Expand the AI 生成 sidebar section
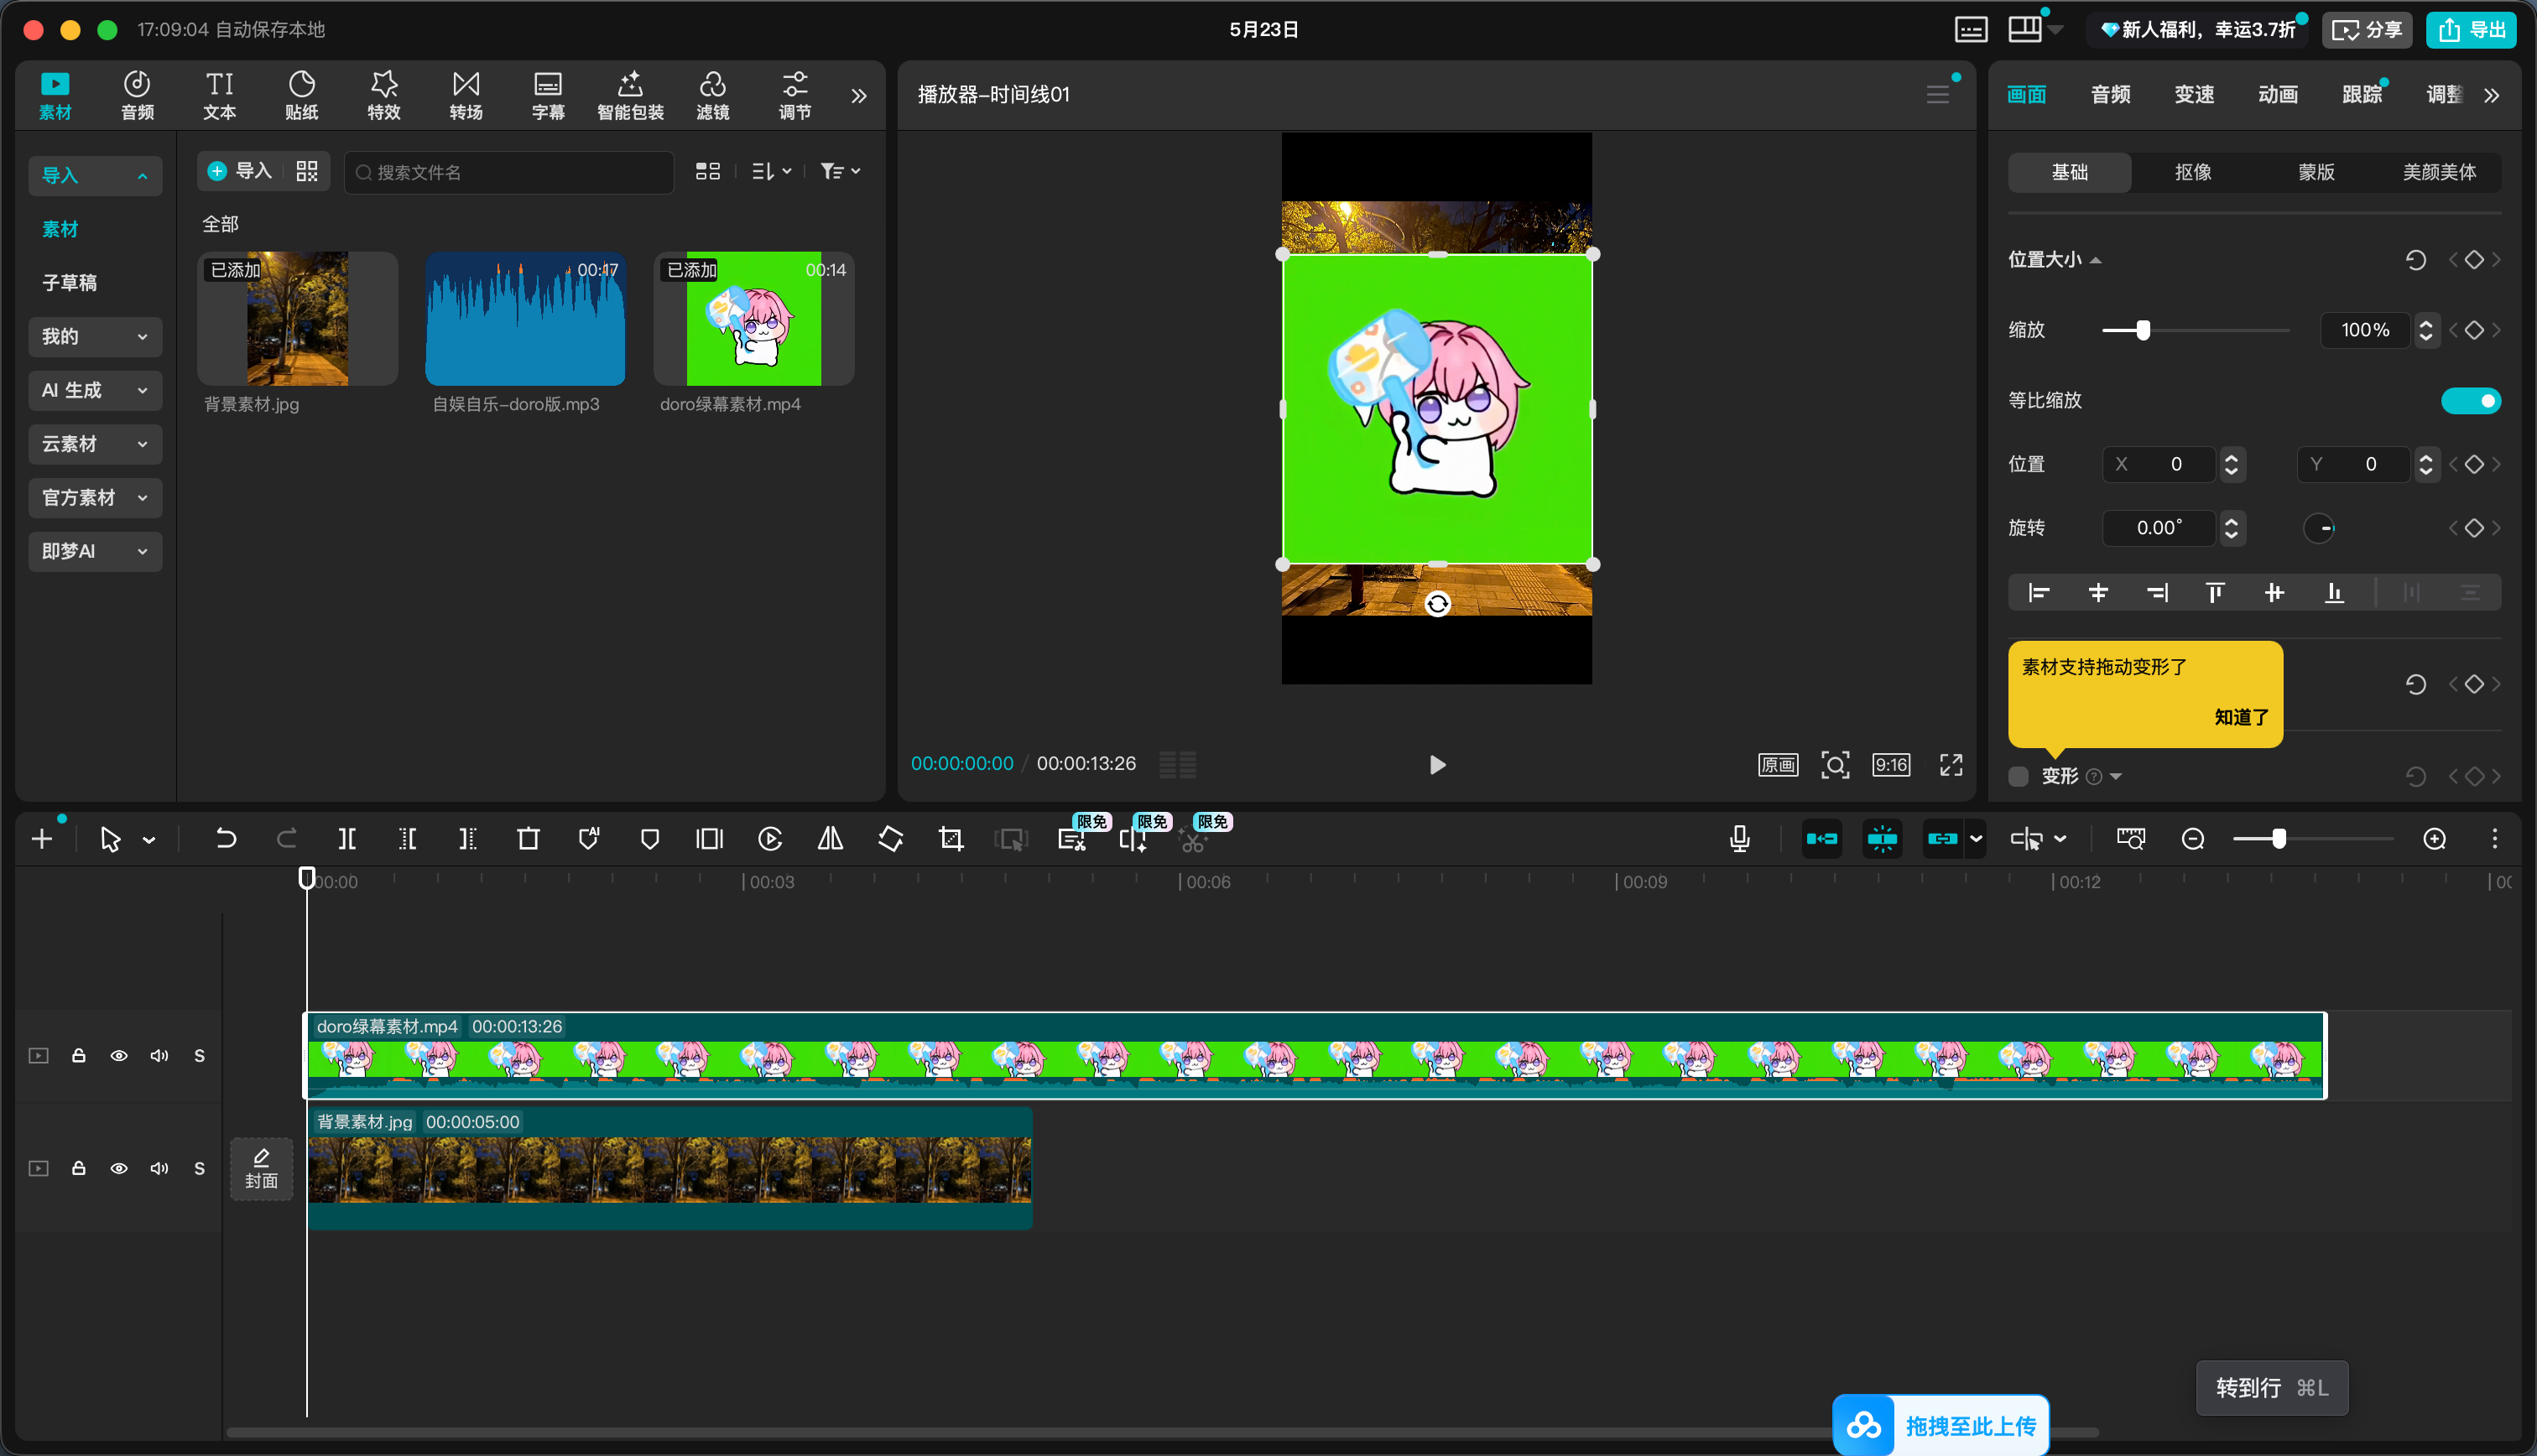This screenshot has height=1456, width=2537. (95, 391)
